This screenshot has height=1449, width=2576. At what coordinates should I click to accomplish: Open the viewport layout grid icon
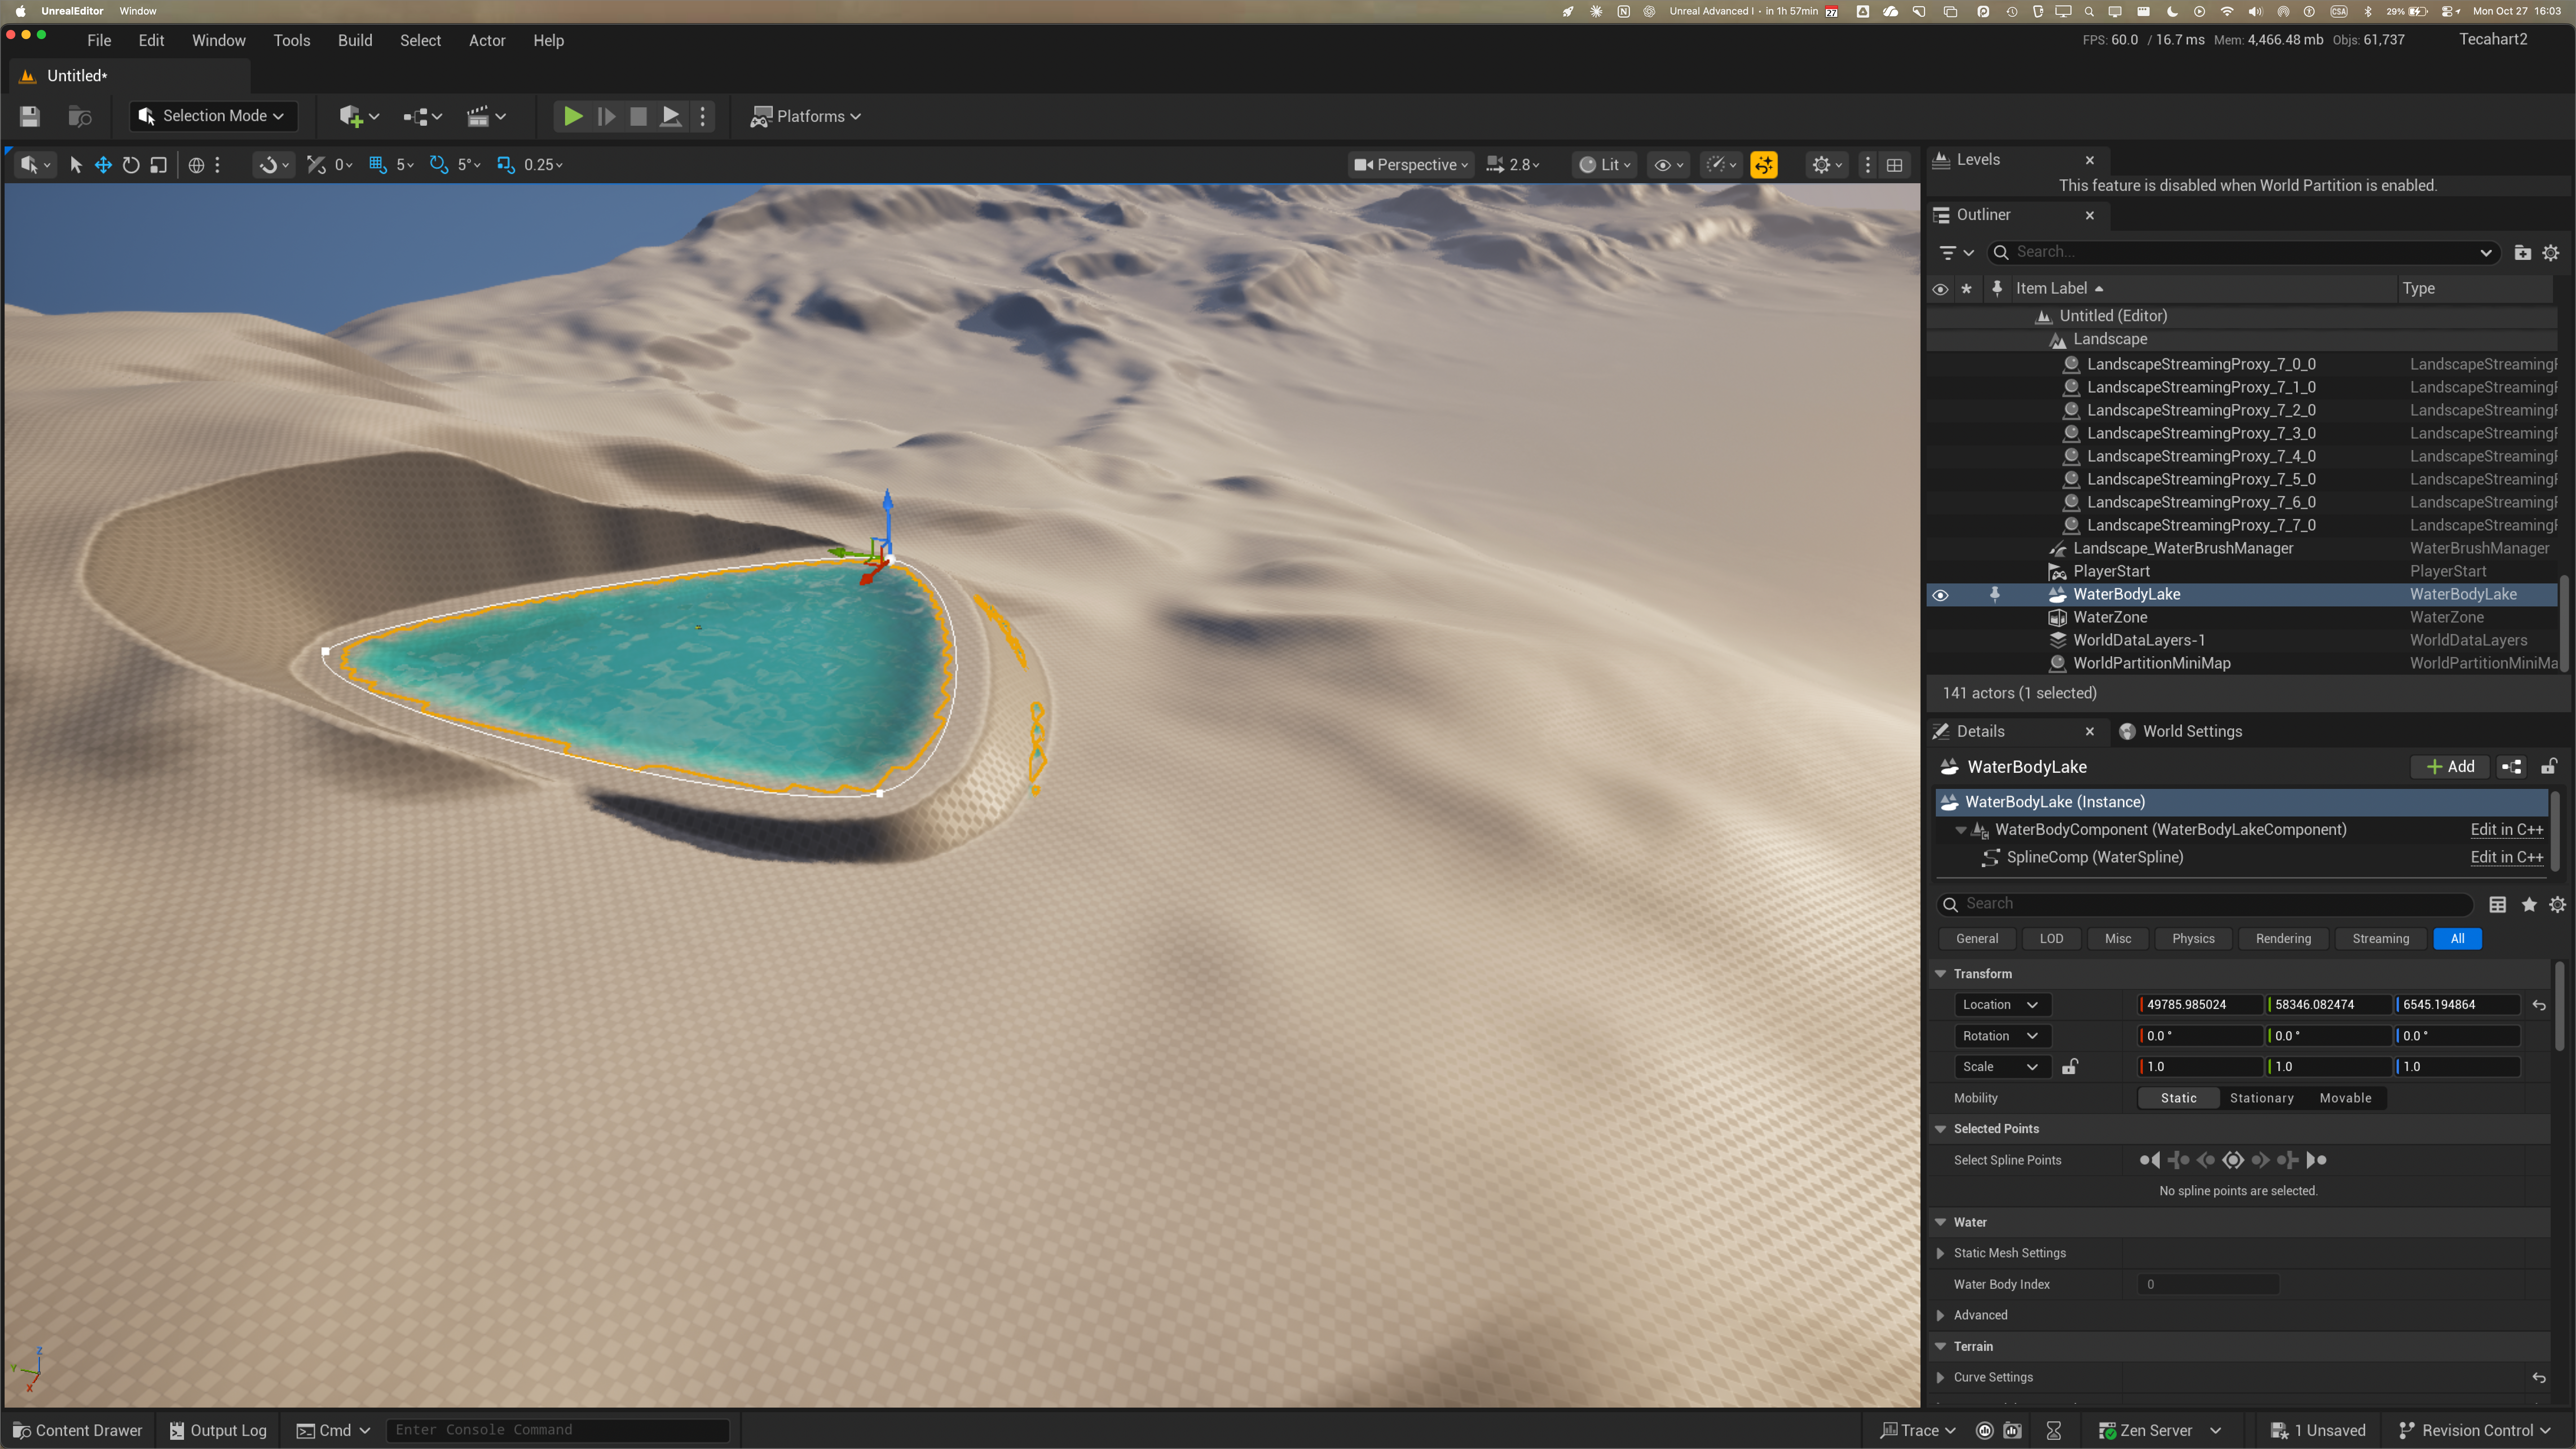(x=1894, y=165)
